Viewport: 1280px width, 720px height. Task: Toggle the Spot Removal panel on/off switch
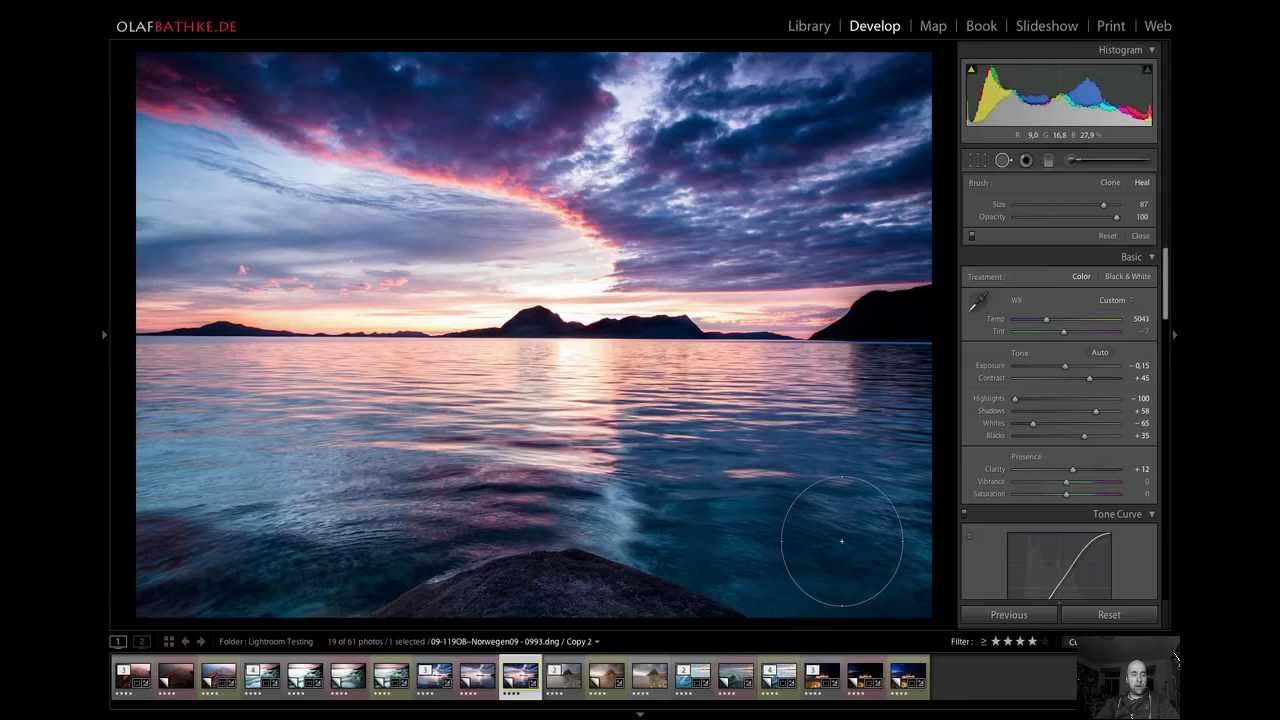click(971, 236)
